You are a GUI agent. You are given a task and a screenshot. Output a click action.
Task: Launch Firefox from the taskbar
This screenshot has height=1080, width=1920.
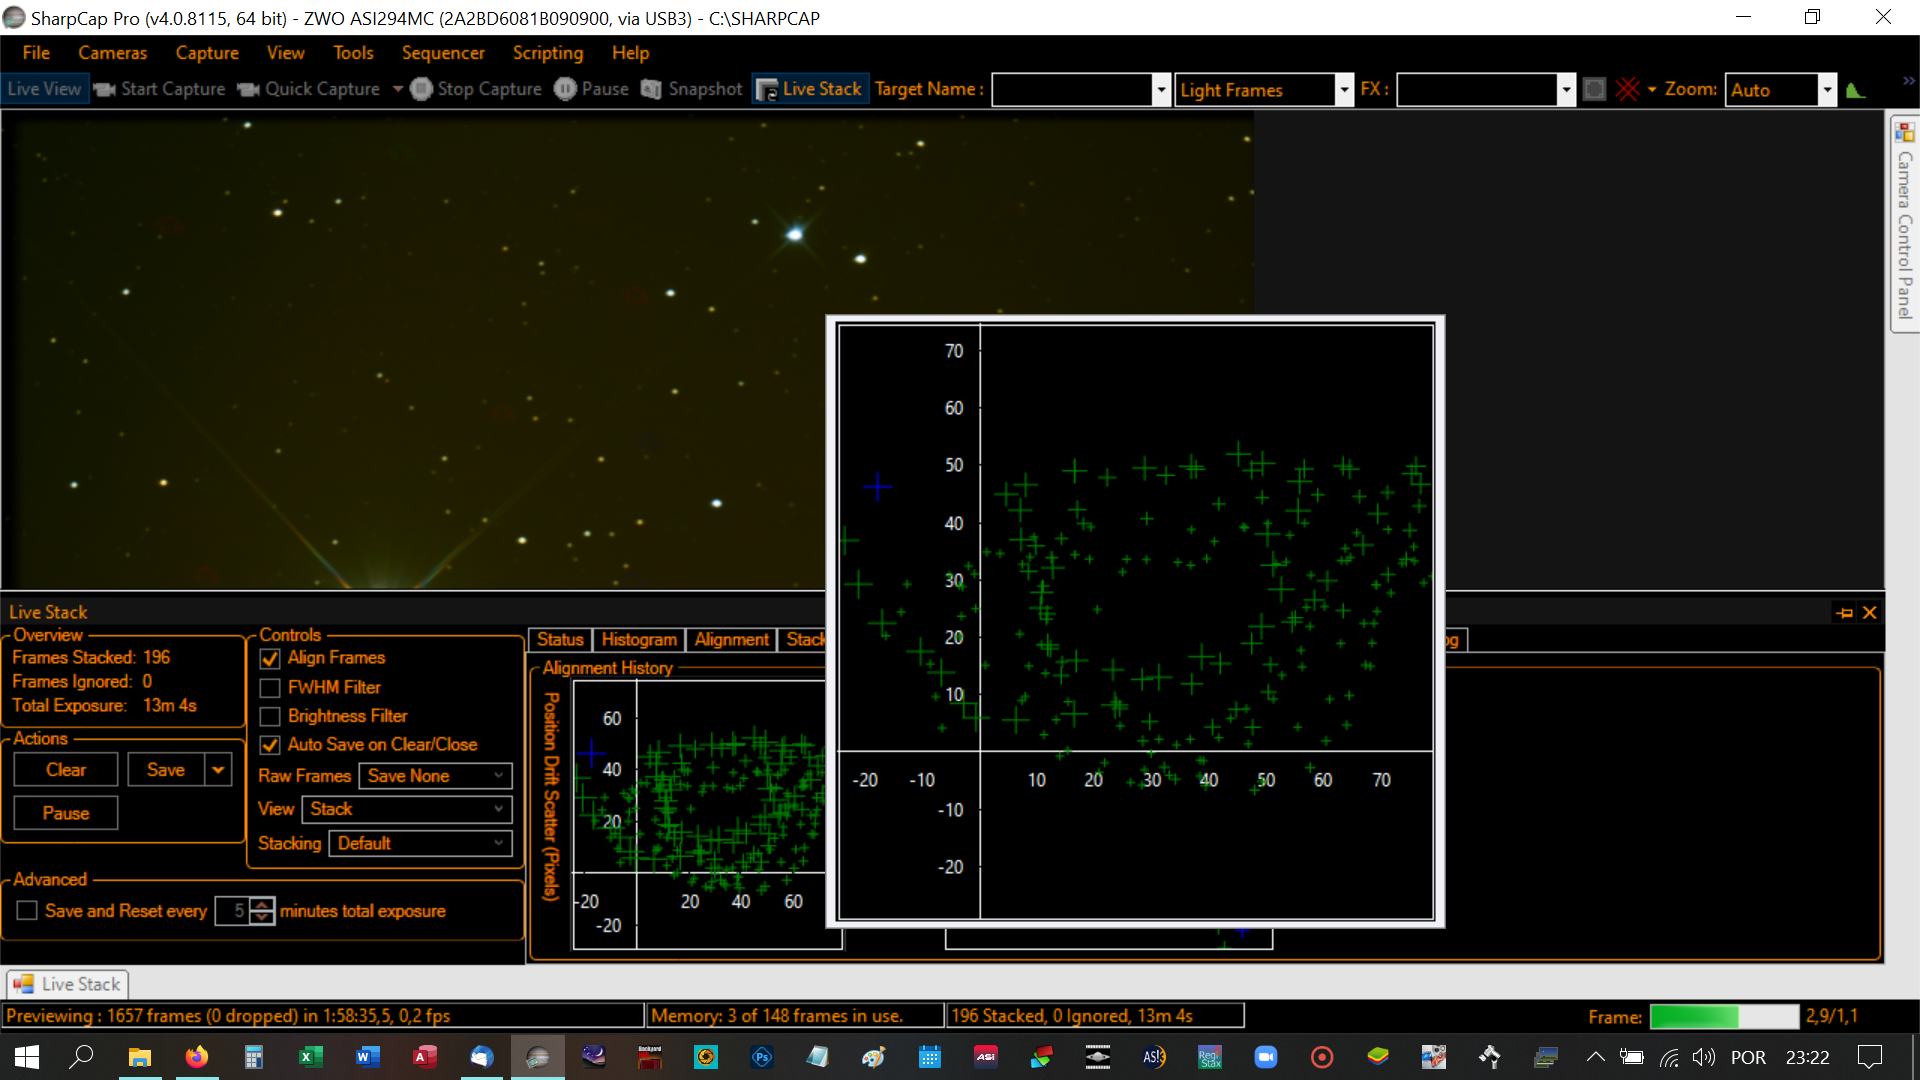pyautogui.click(x=197, y=1057)
